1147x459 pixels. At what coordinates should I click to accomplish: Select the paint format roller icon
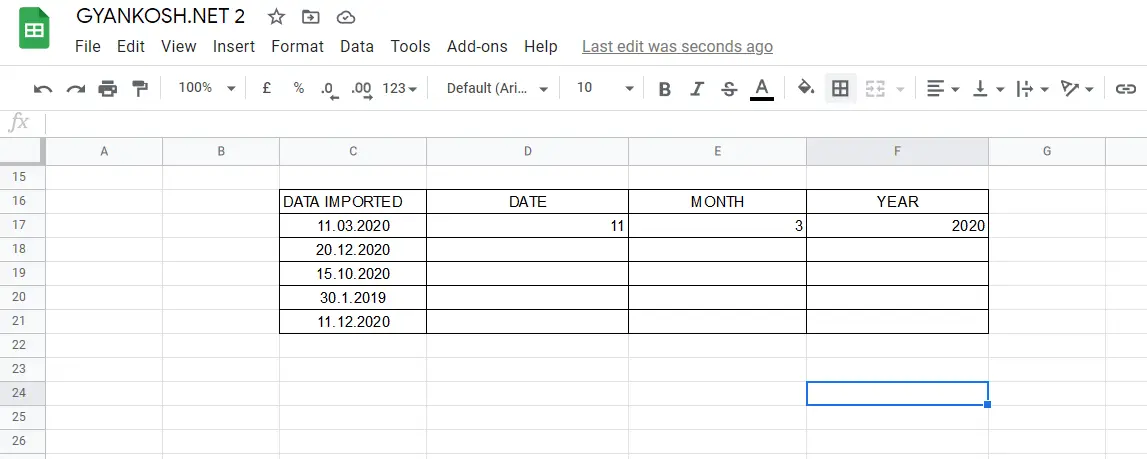(x=140, y=89)
